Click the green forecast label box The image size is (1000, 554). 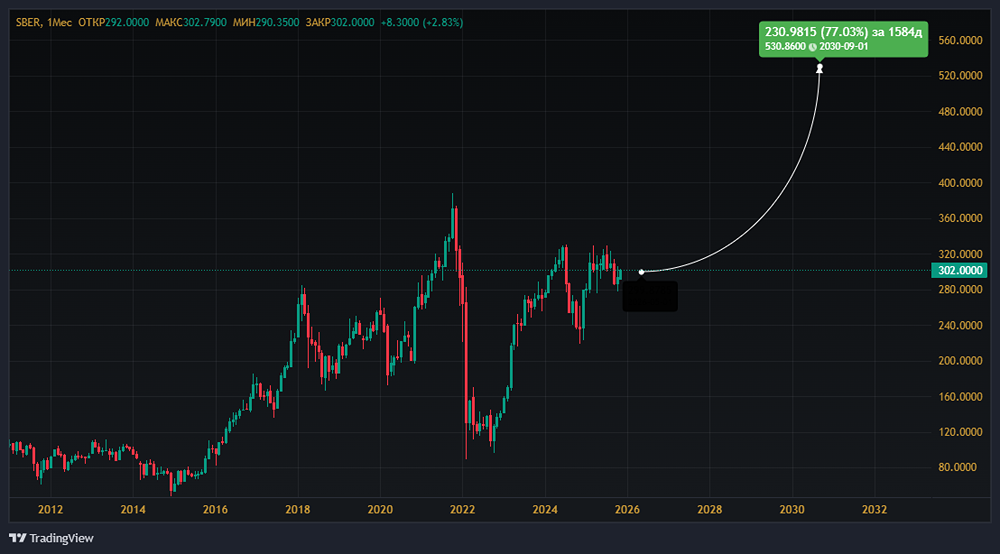click(x=844, y=40)
